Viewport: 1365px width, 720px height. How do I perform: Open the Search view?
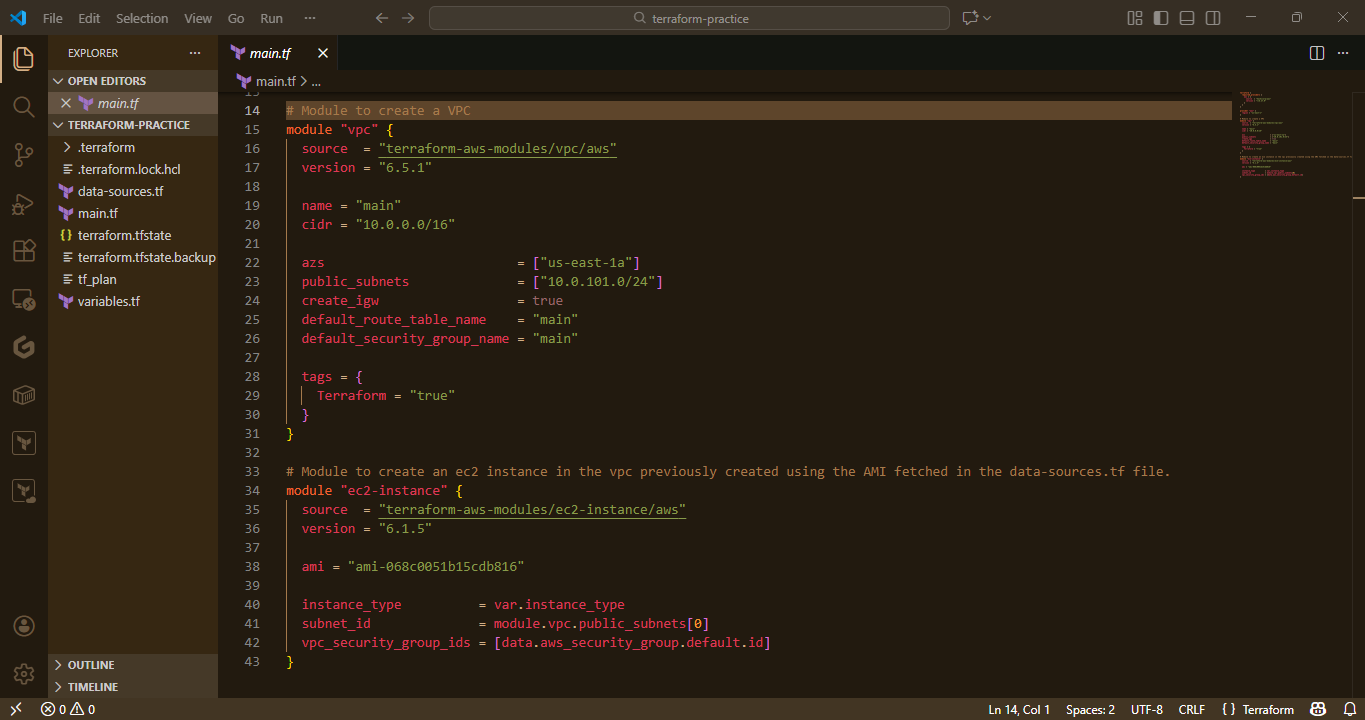(23, 106)
